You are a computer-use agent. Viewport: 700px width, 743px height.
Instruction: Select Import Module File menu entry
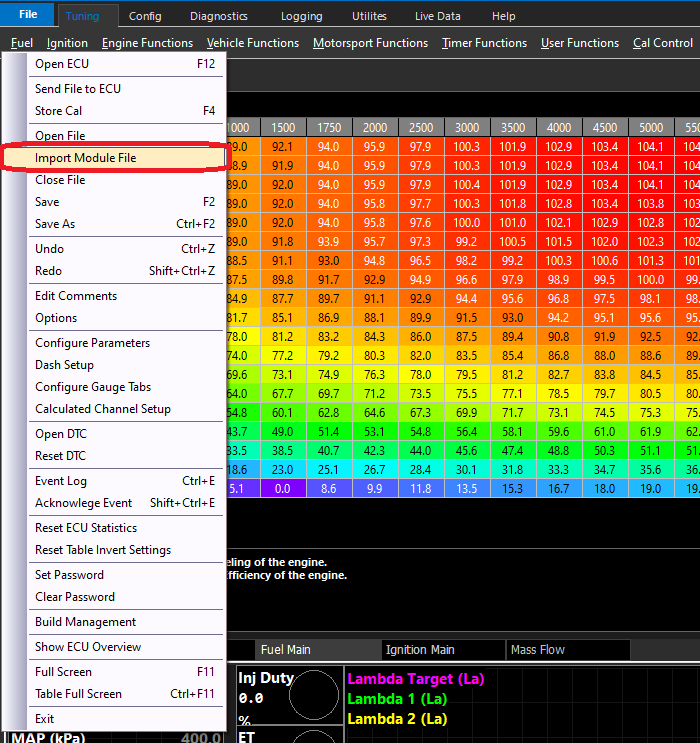(x=114, y=158)
